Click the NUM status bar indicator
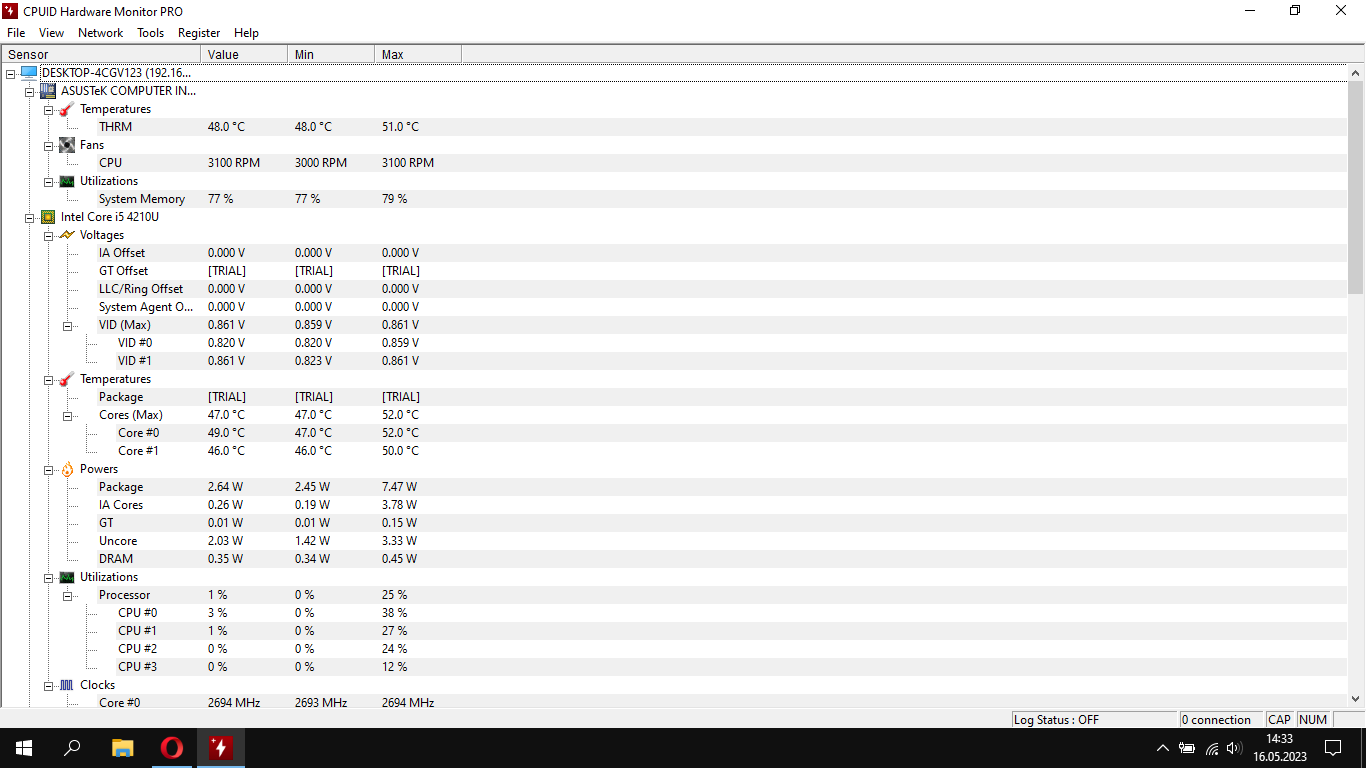The image size is (1366, 768). point(1313,719)
